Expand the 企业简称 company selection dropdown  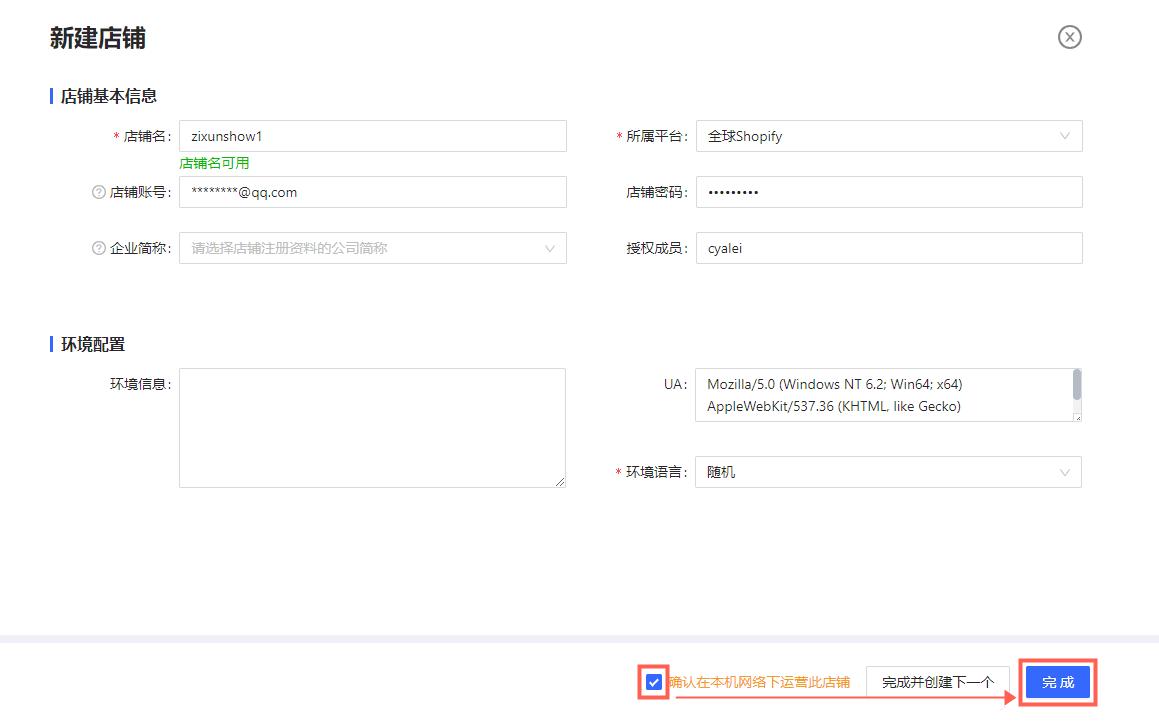(372, 248)
